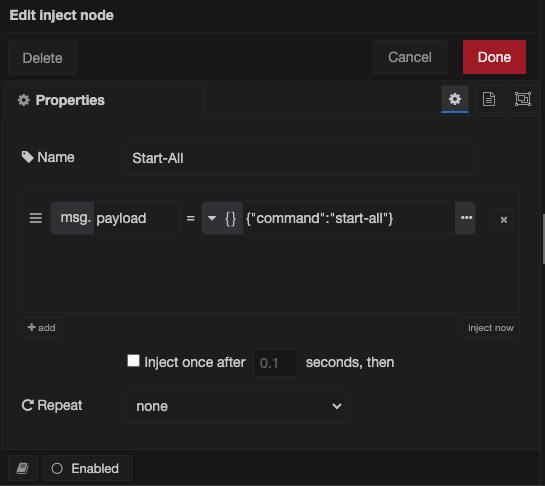
Task: Click the Done button
Action: pyautogui.click(x=494, y=57)
